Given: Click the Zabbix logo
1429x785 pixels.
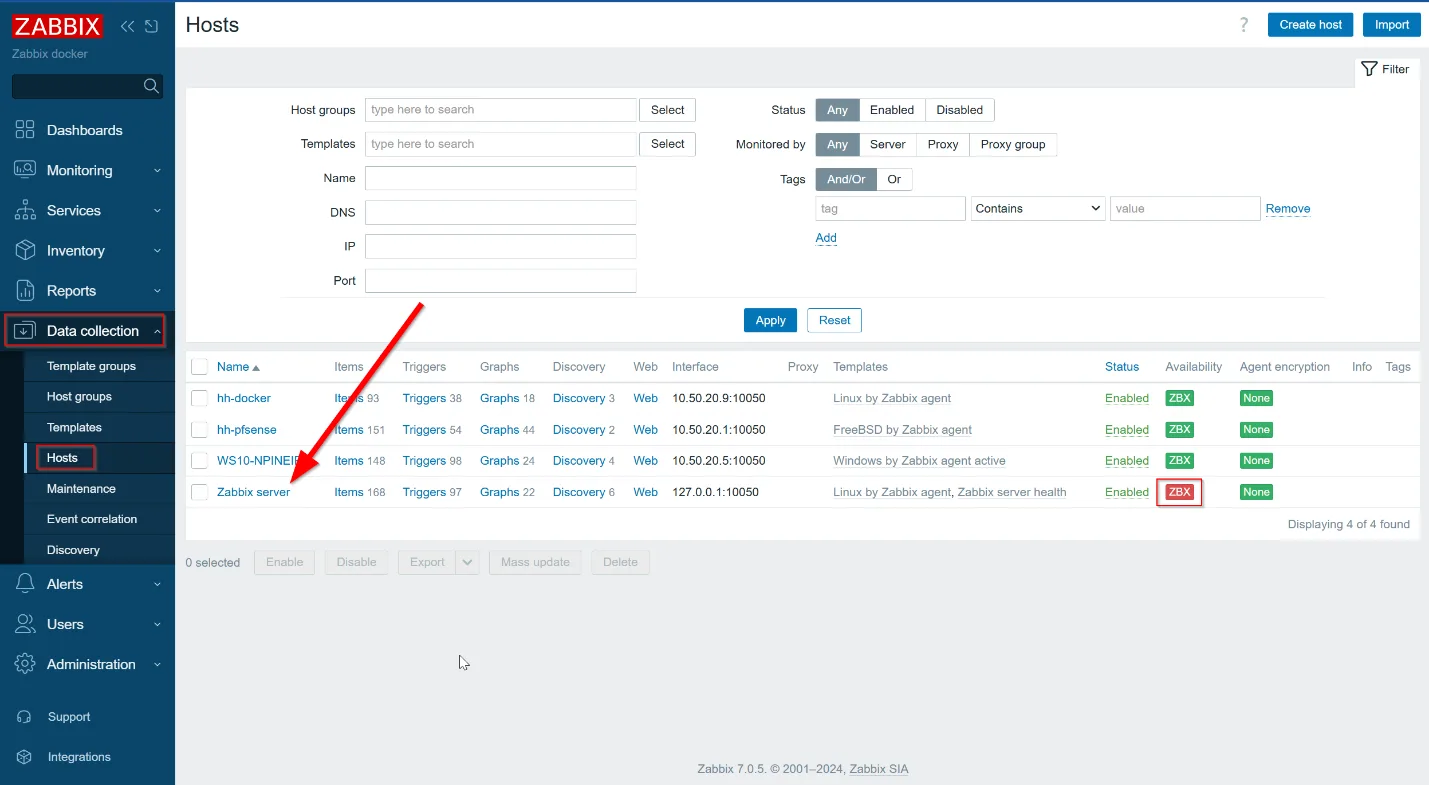Looking at the screenshot, I should [x=57, y=26].
